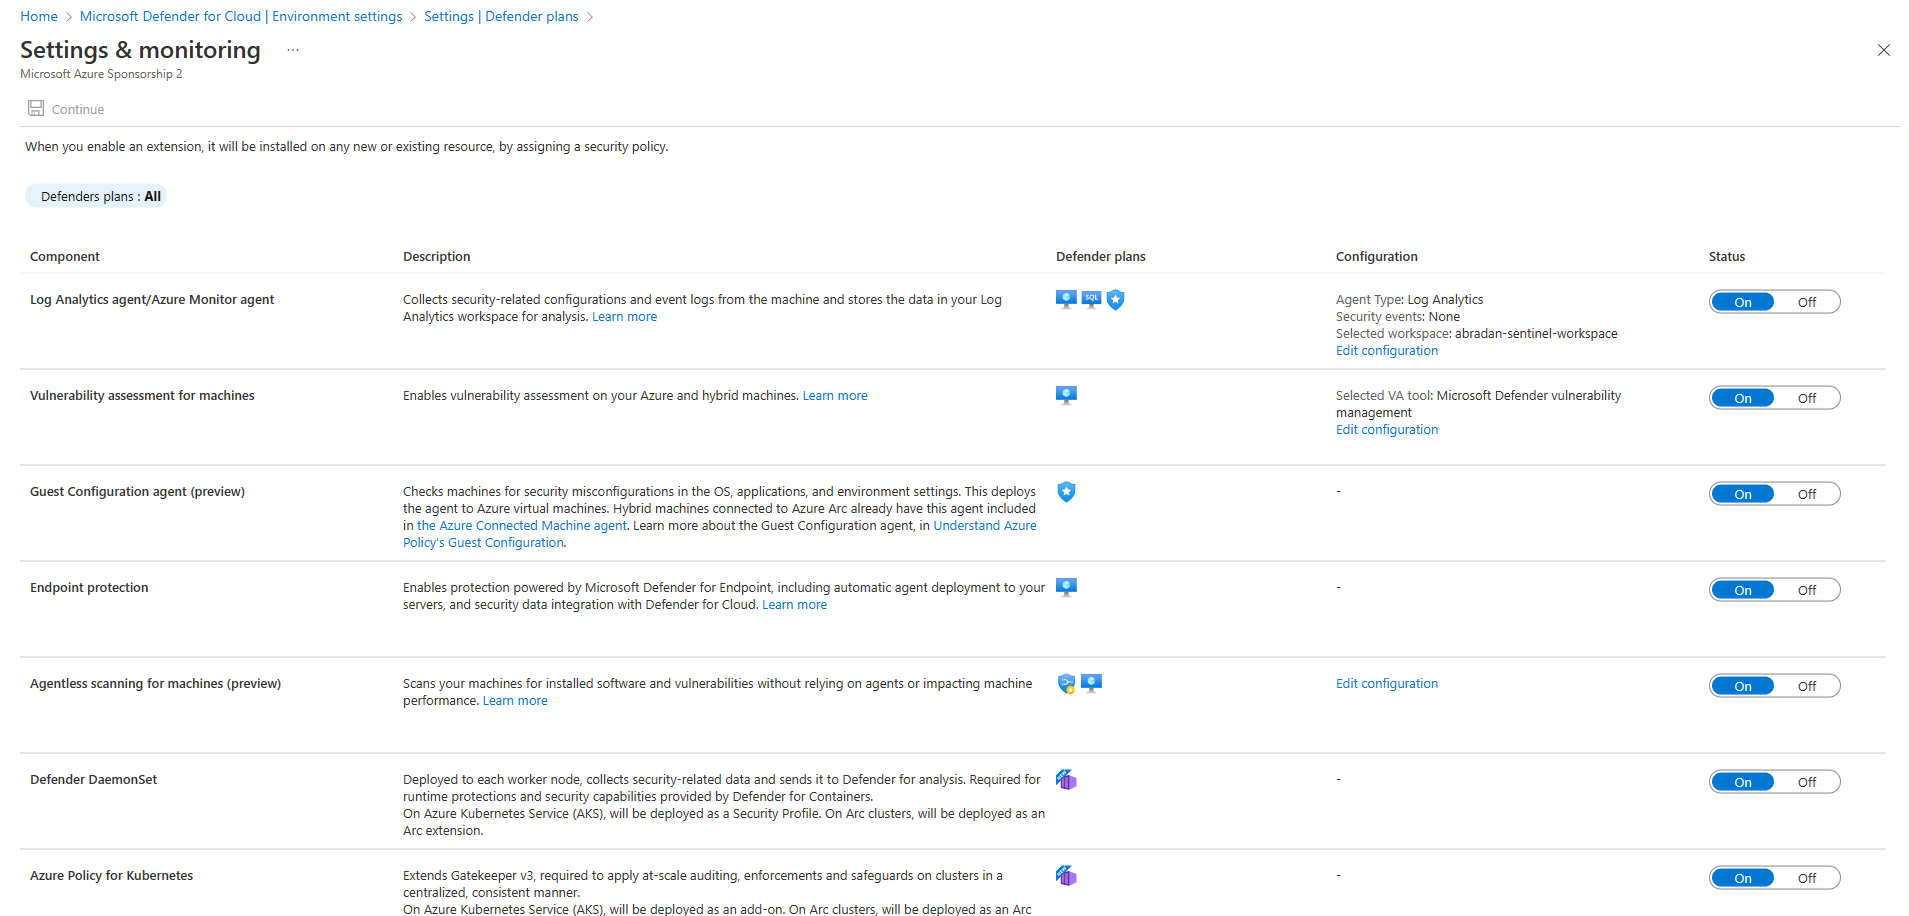Click the Status column header
Image resolution: width=1909 pixels, height=916 pixels.
point(1727,256)
